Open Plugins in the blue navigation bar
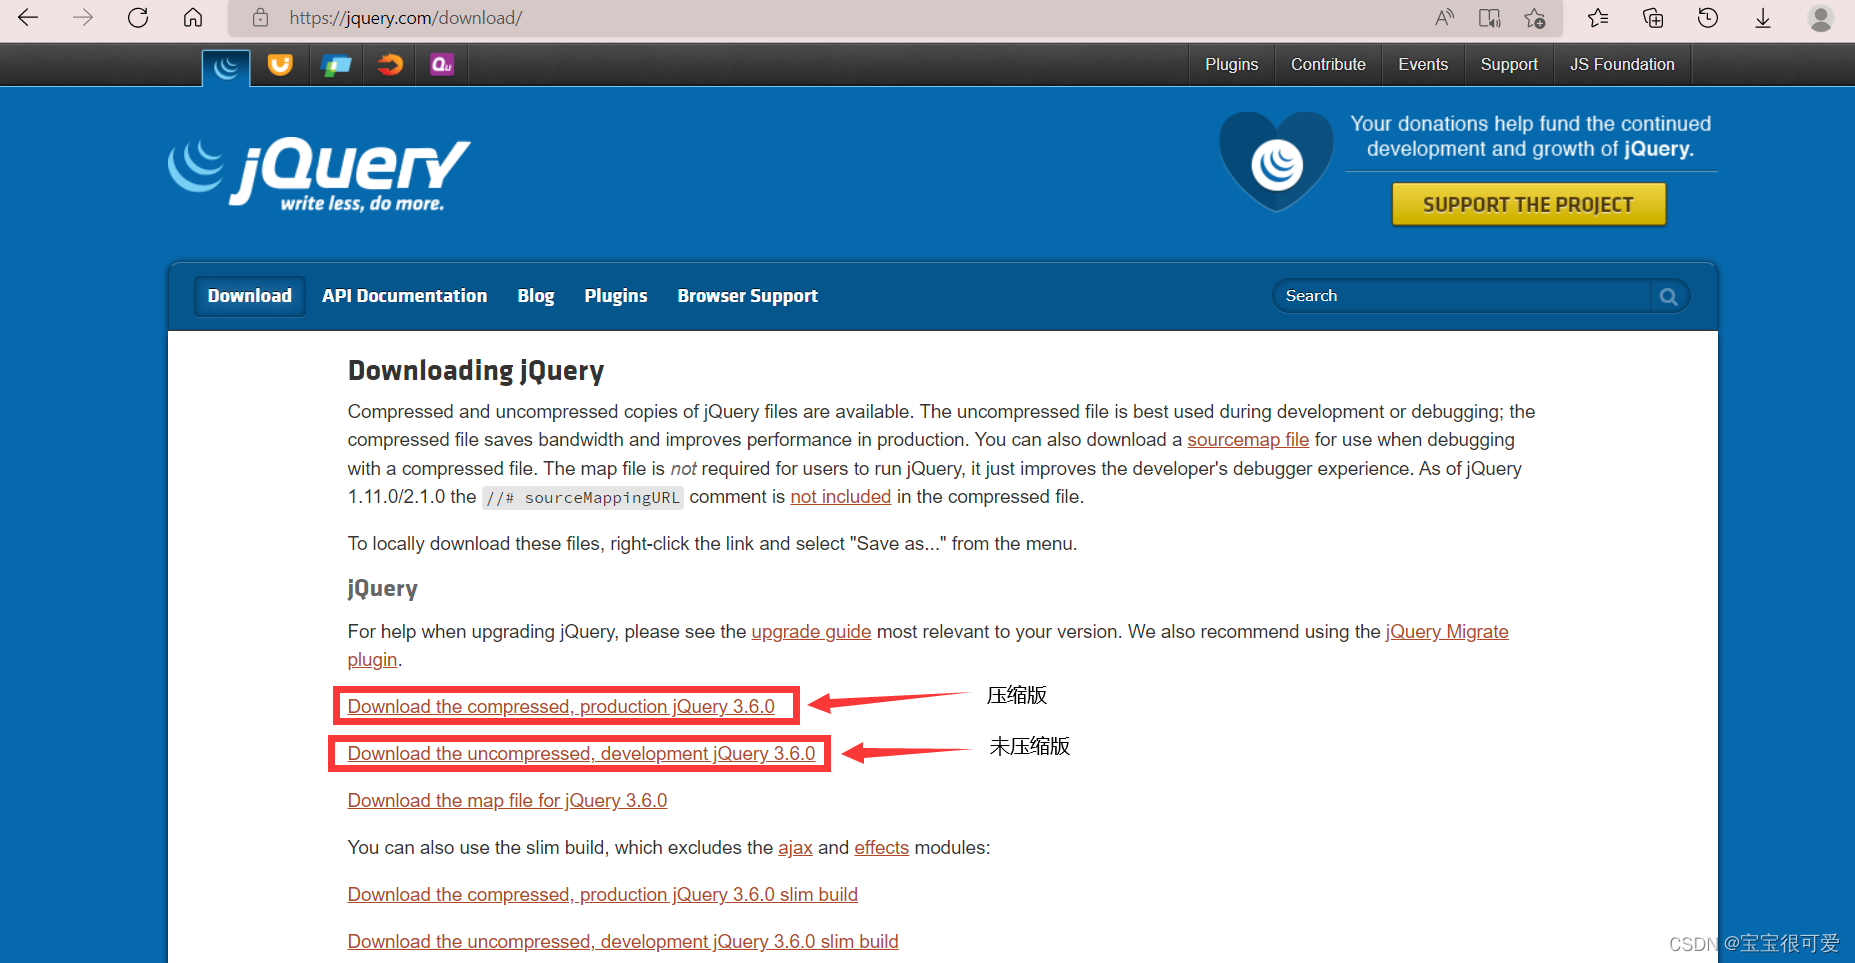 pos(616,296)
